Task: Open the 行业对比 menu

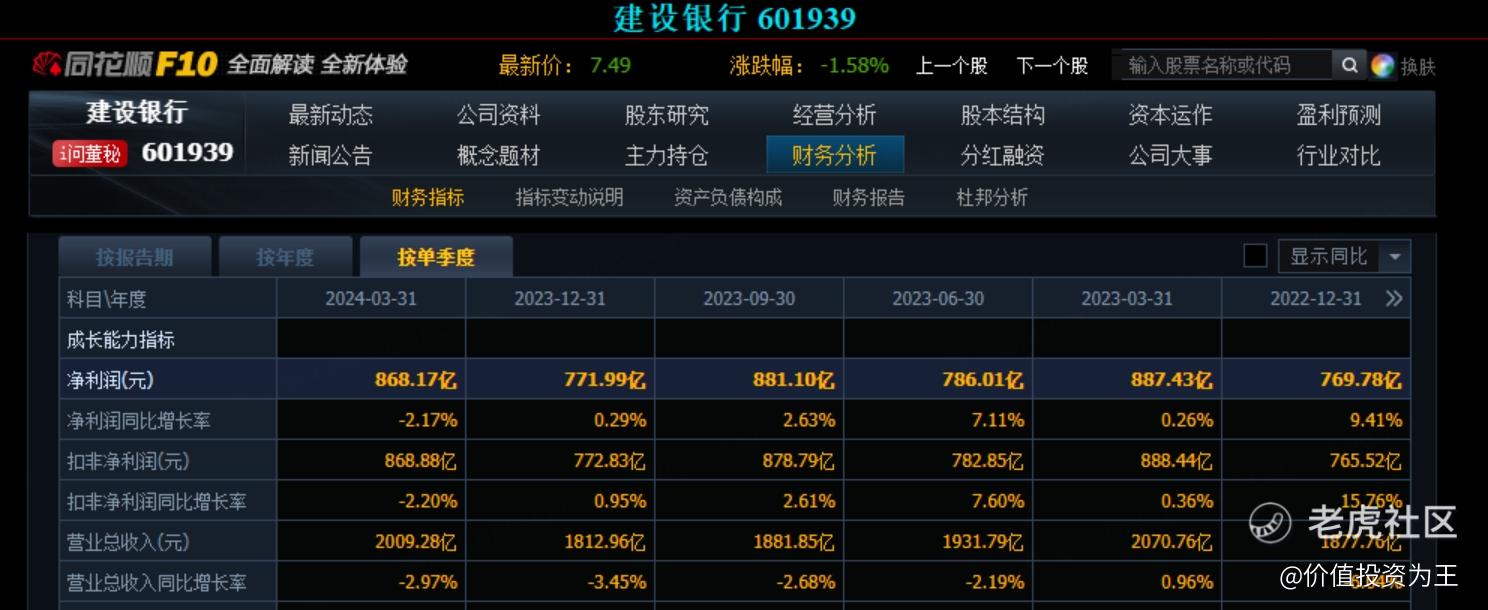Action: click(1338, 155)
